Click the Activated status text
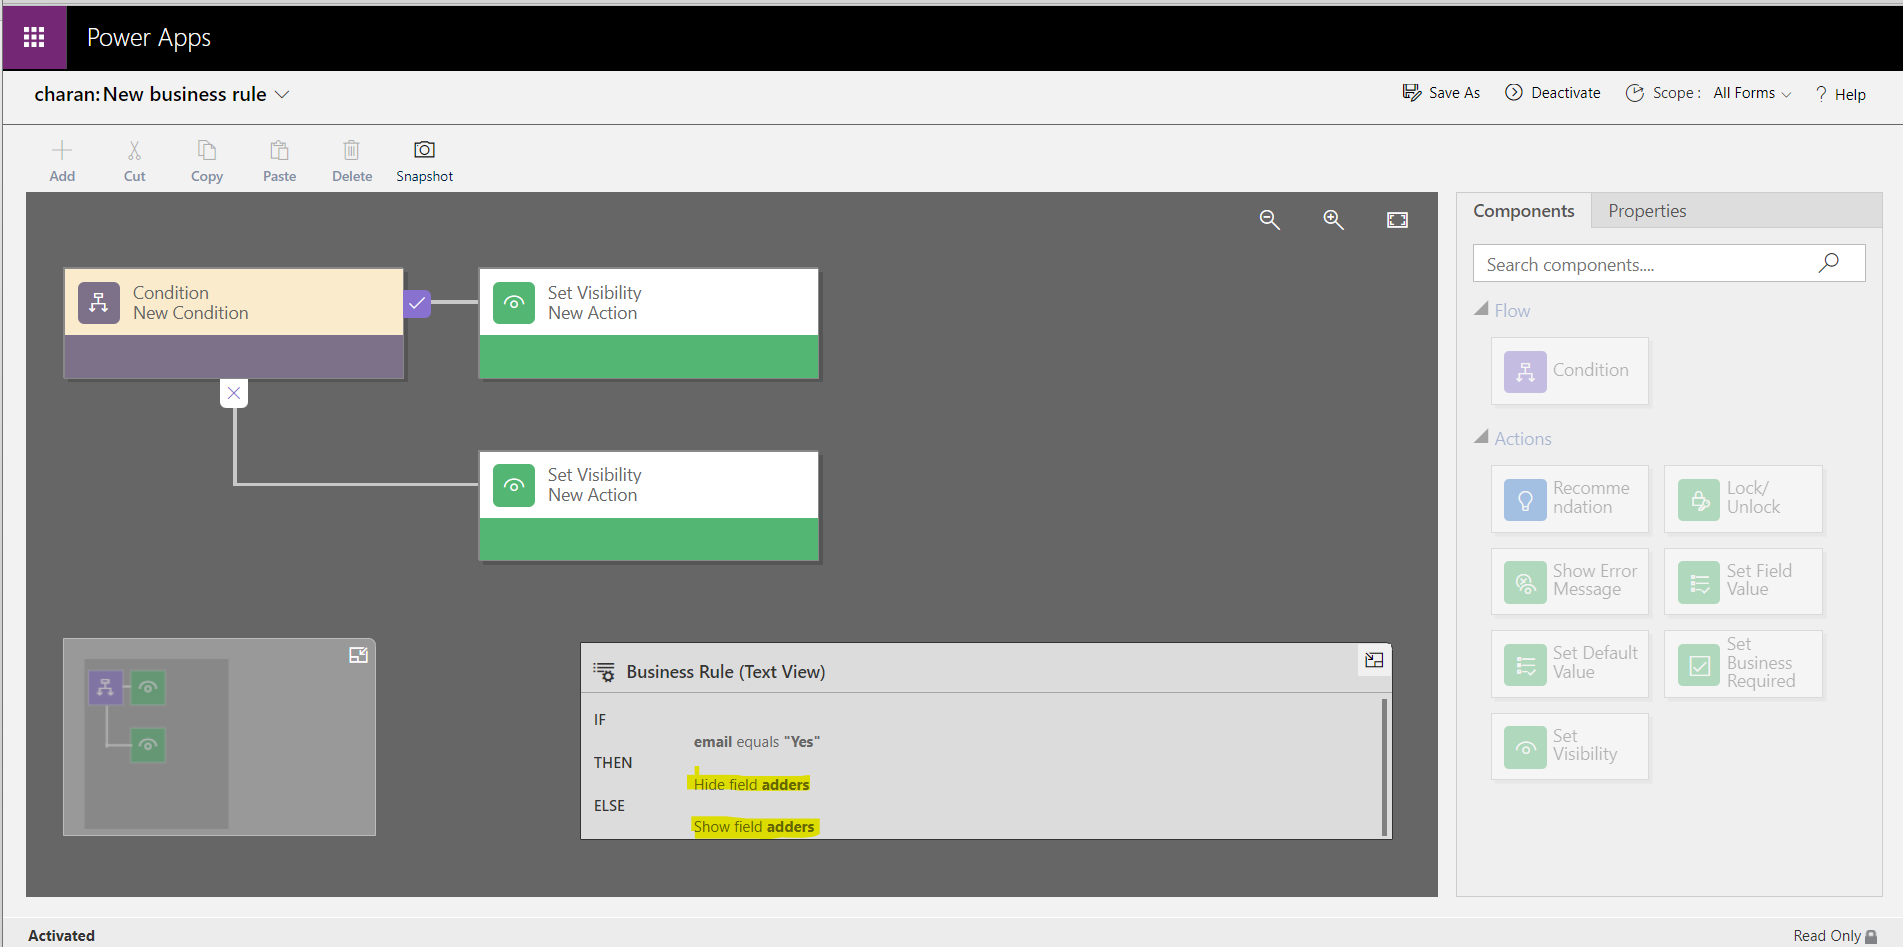Viewport: 1903px width, 947px height. 61,936
